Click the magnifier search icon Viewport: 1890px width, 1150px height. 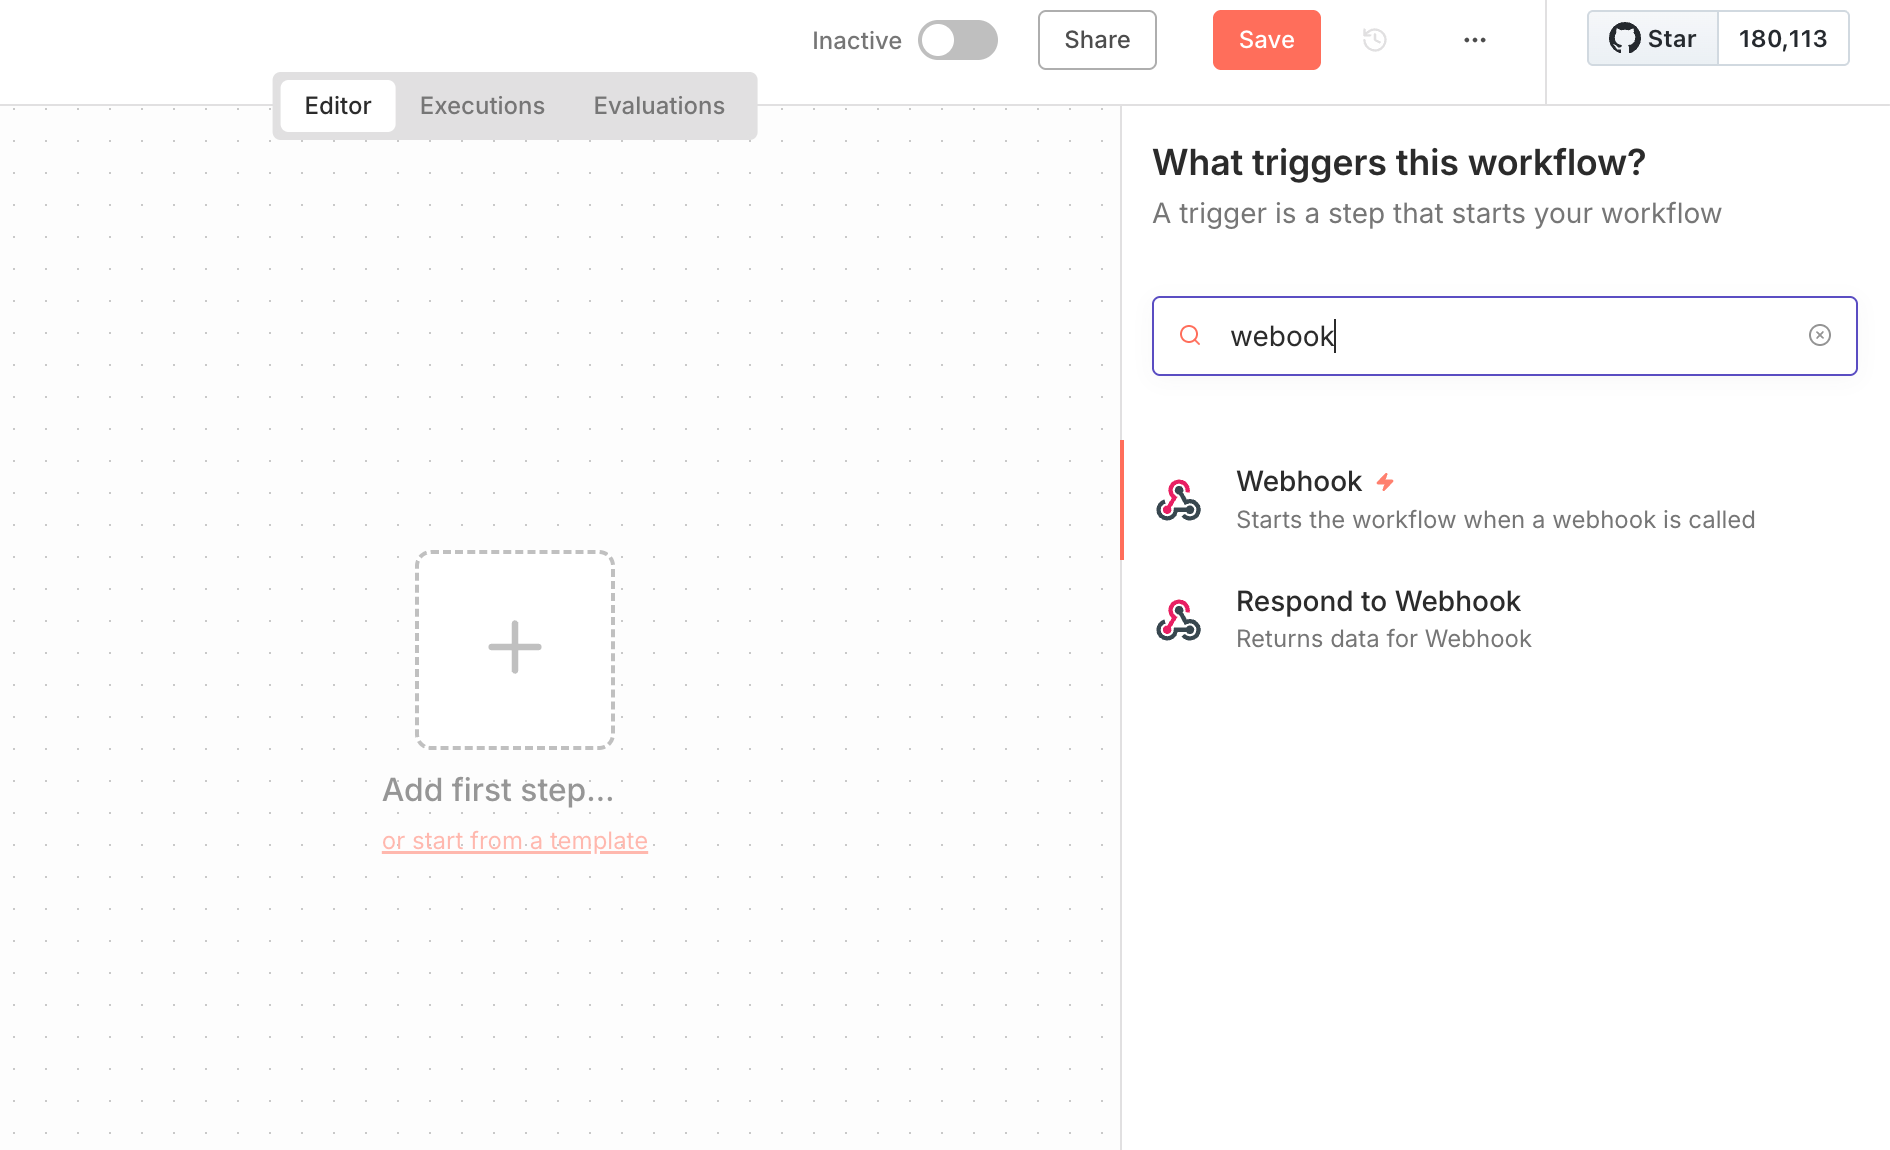[x=1190, y=336]
